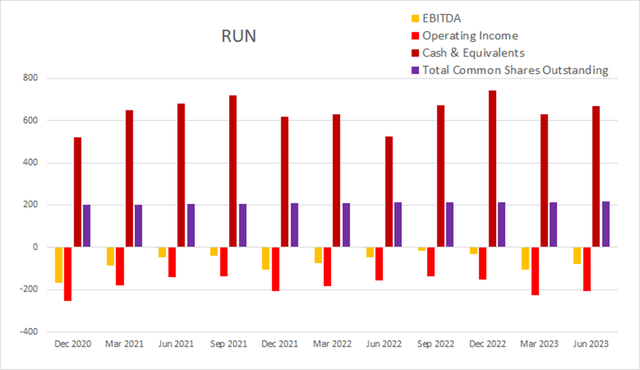
Task: Click the Dec 2022 axis label
Action: (487, 344)
